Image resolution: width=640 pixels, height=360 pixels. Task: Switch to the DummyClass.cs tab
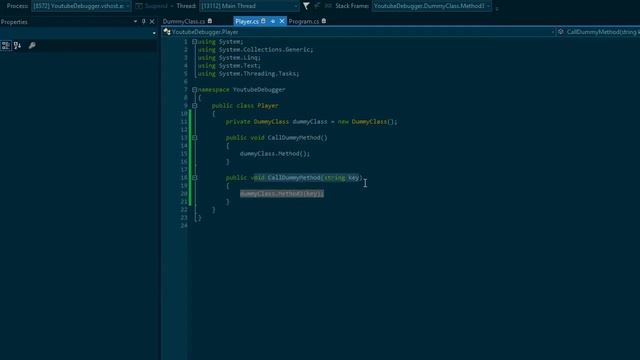(184, 21)
